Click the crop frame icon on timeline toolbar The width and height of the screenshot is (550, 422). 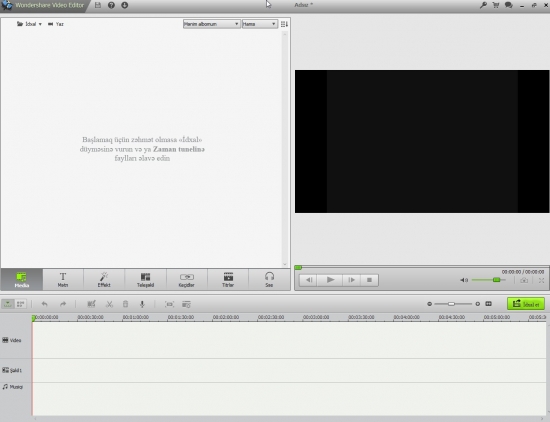[x=169, y=304]
